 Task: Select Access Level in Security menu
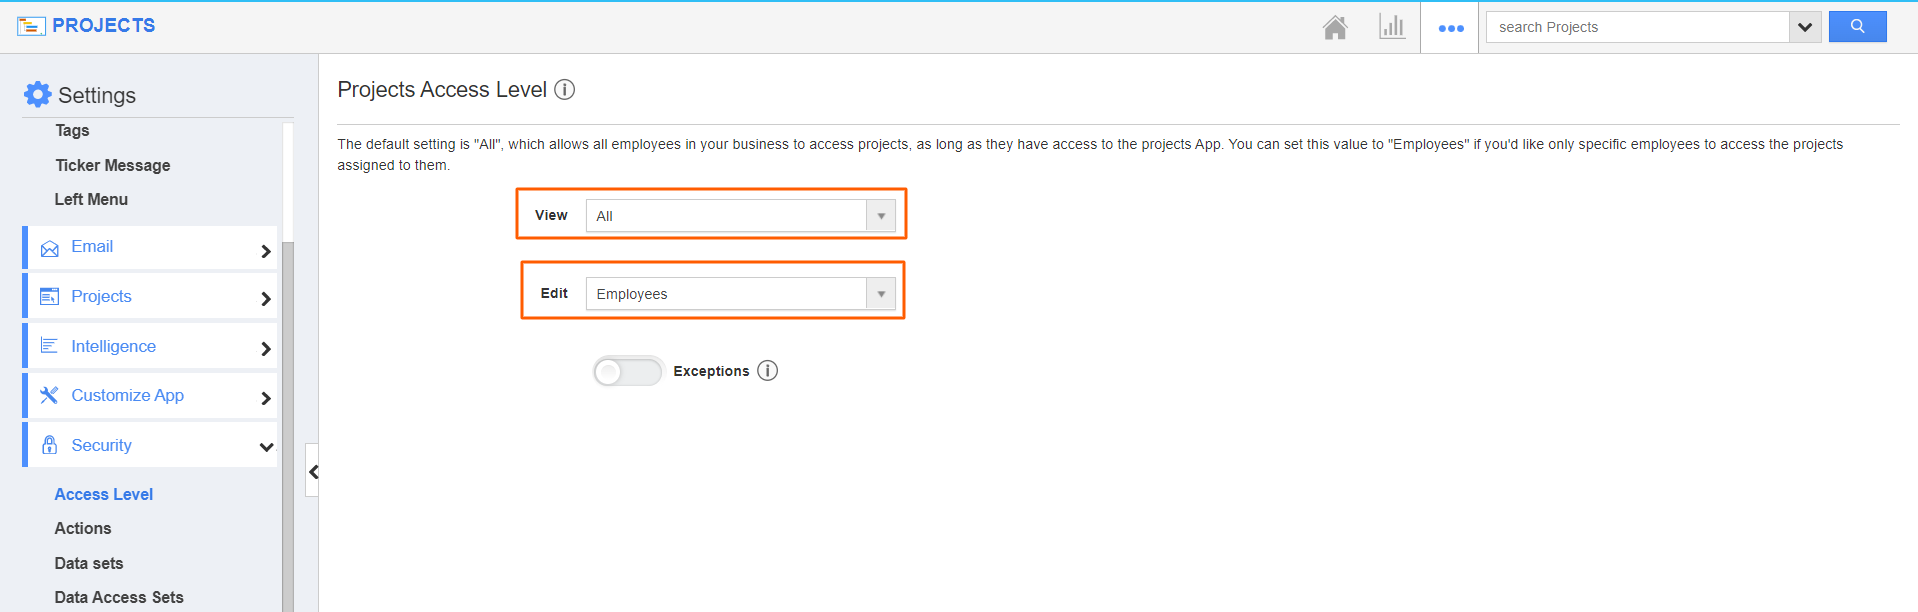104,494
